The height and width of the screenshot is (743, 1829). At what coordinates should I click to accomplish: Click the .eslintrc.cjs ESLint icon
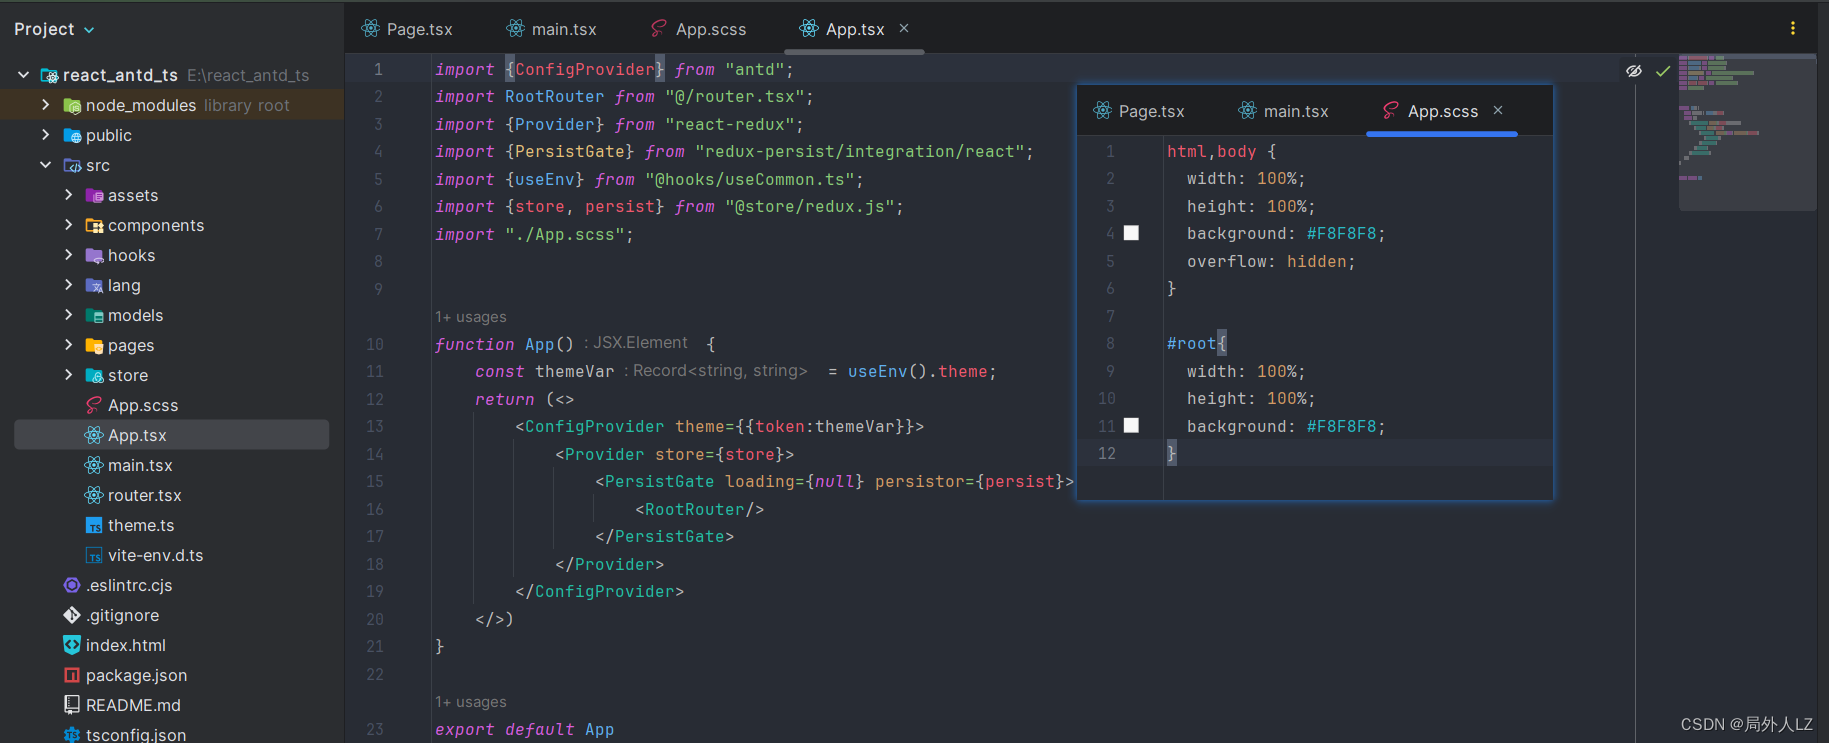[72, 585]
